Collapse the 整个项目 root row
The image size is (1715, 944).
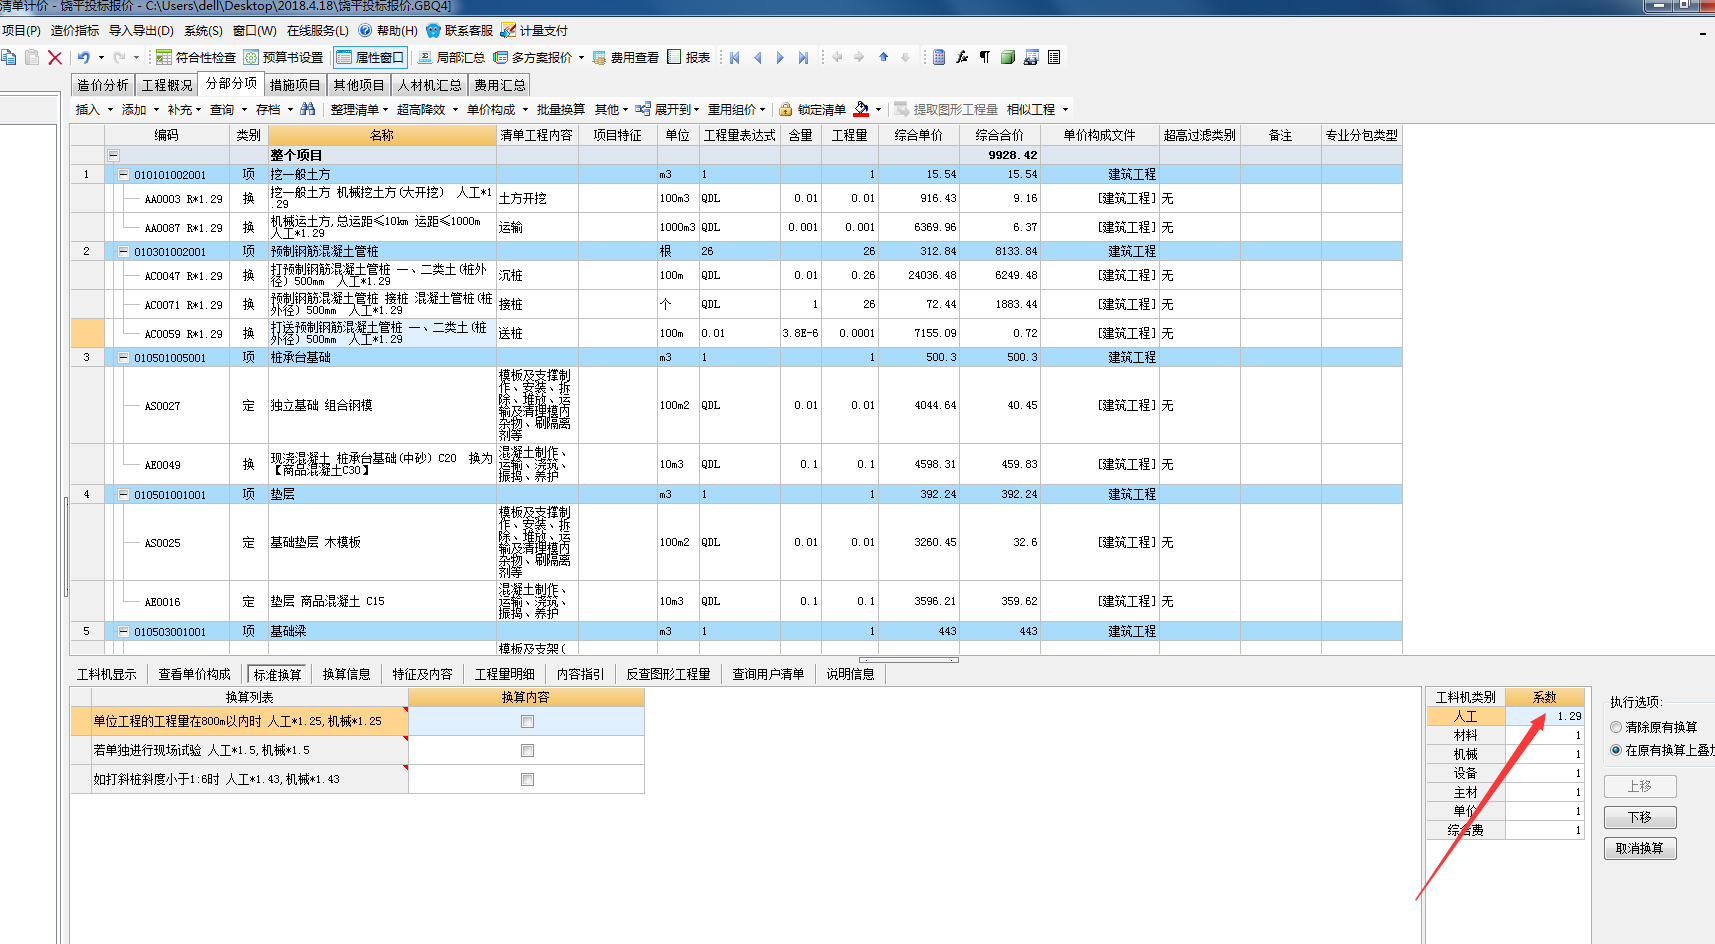113,155
